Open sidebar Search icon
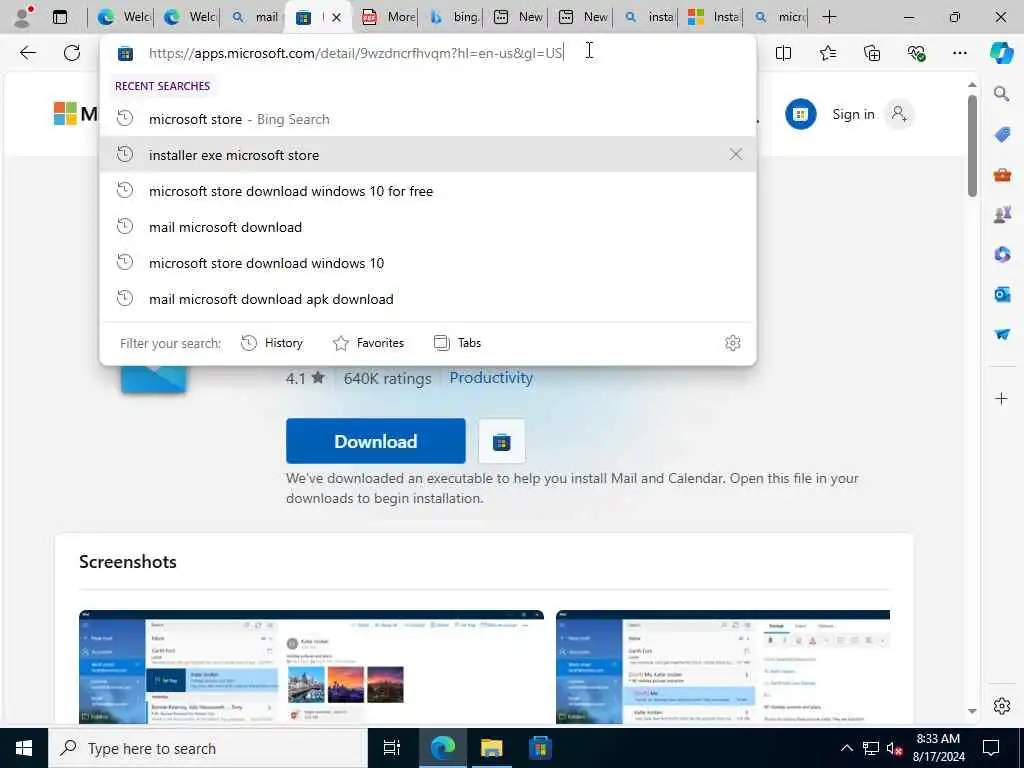Viewport: 1024px width, 768px height. point(1002,94)
